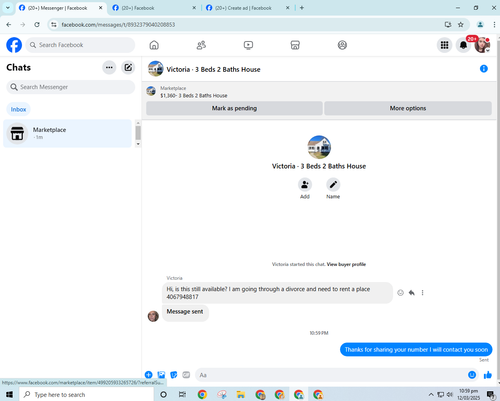500x401 pixels.
Task: View site information icon in address bar
Action: [54, 24]
